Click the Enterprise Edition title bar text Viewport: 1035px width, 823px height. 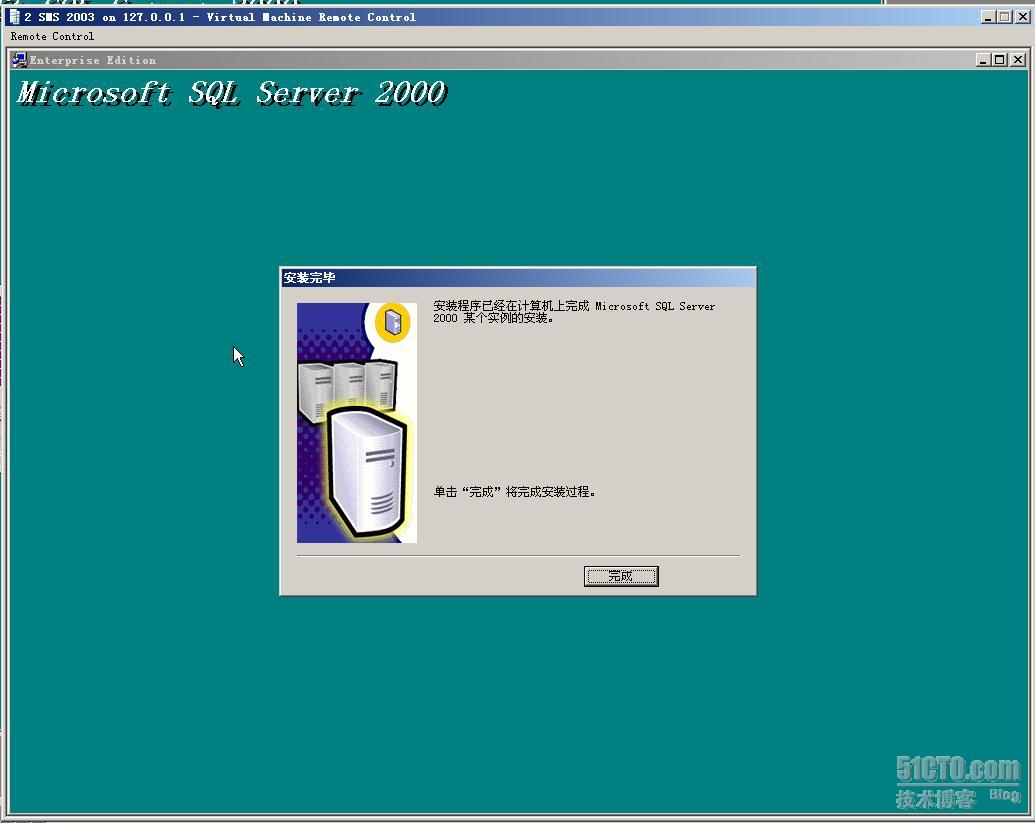[x=93, y=60]
